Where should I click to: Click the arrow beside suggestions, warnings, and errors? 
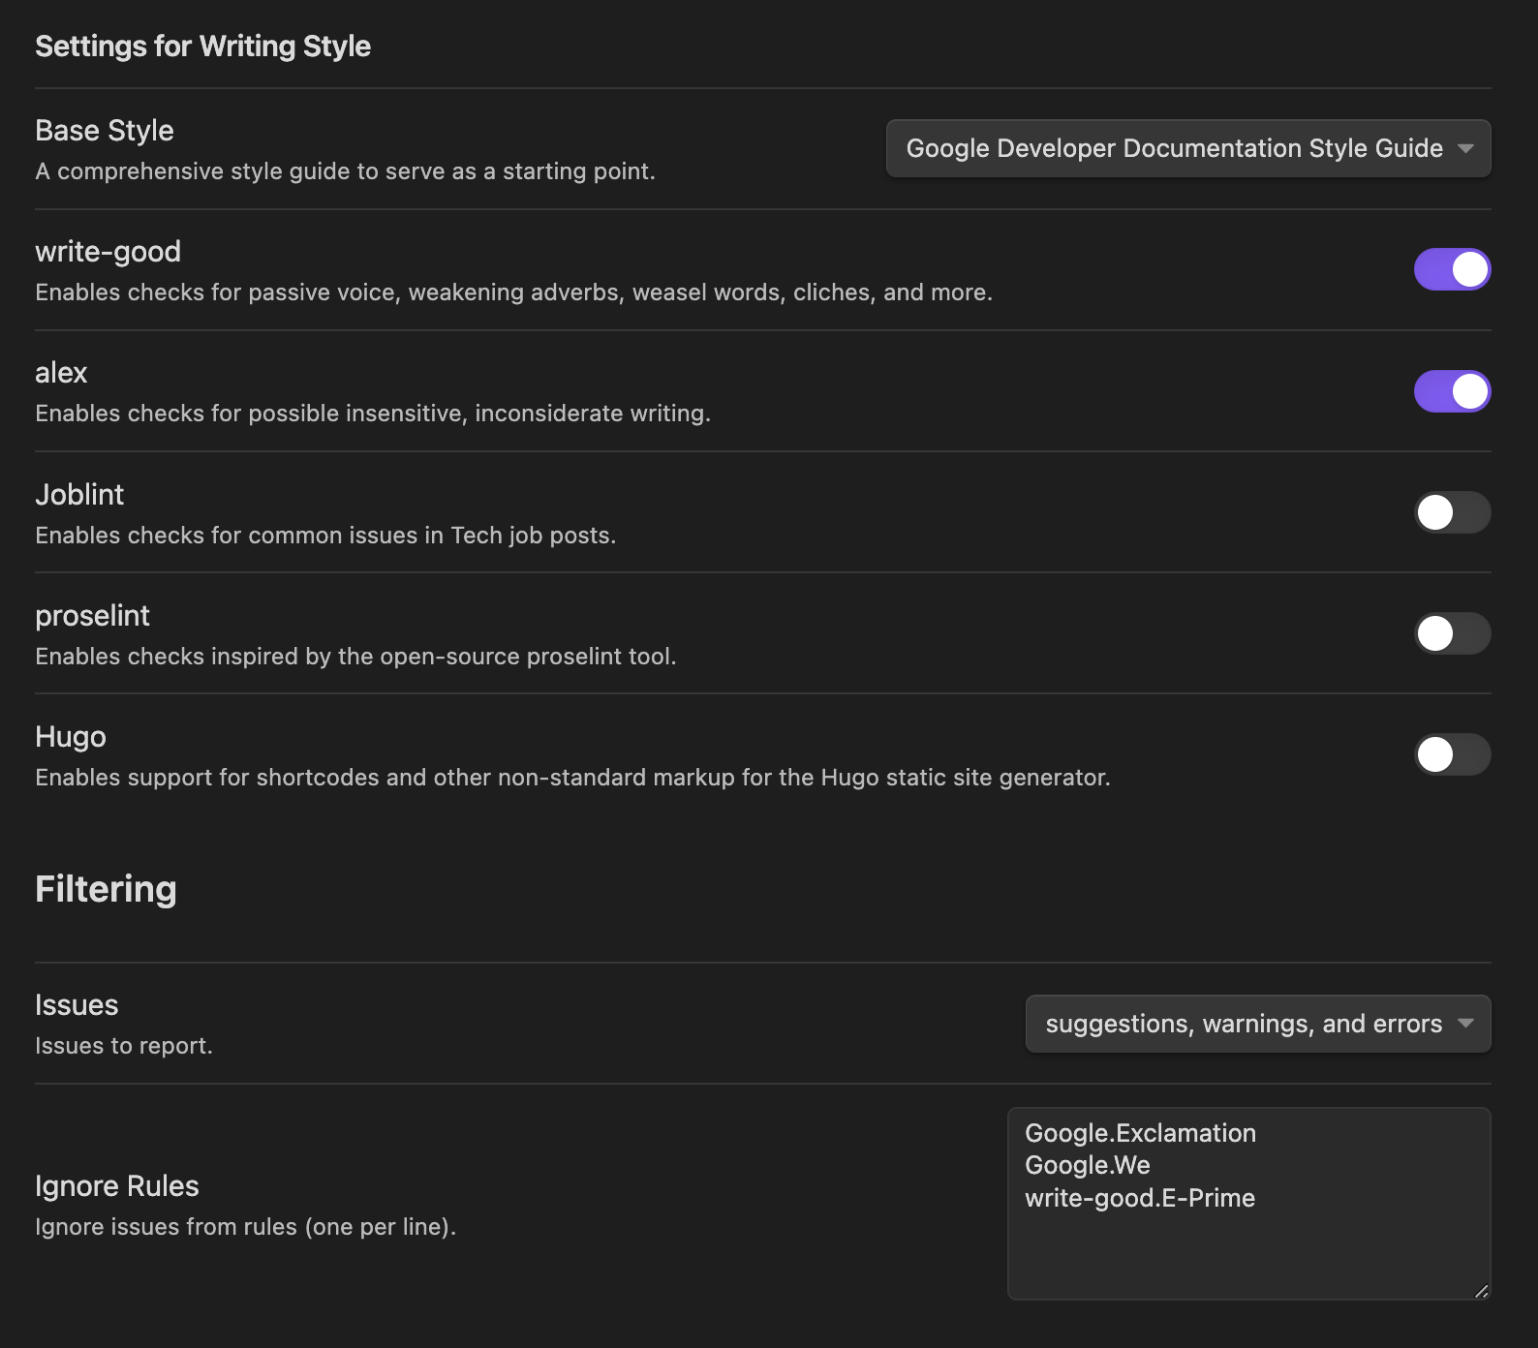pos(1466,1023)
